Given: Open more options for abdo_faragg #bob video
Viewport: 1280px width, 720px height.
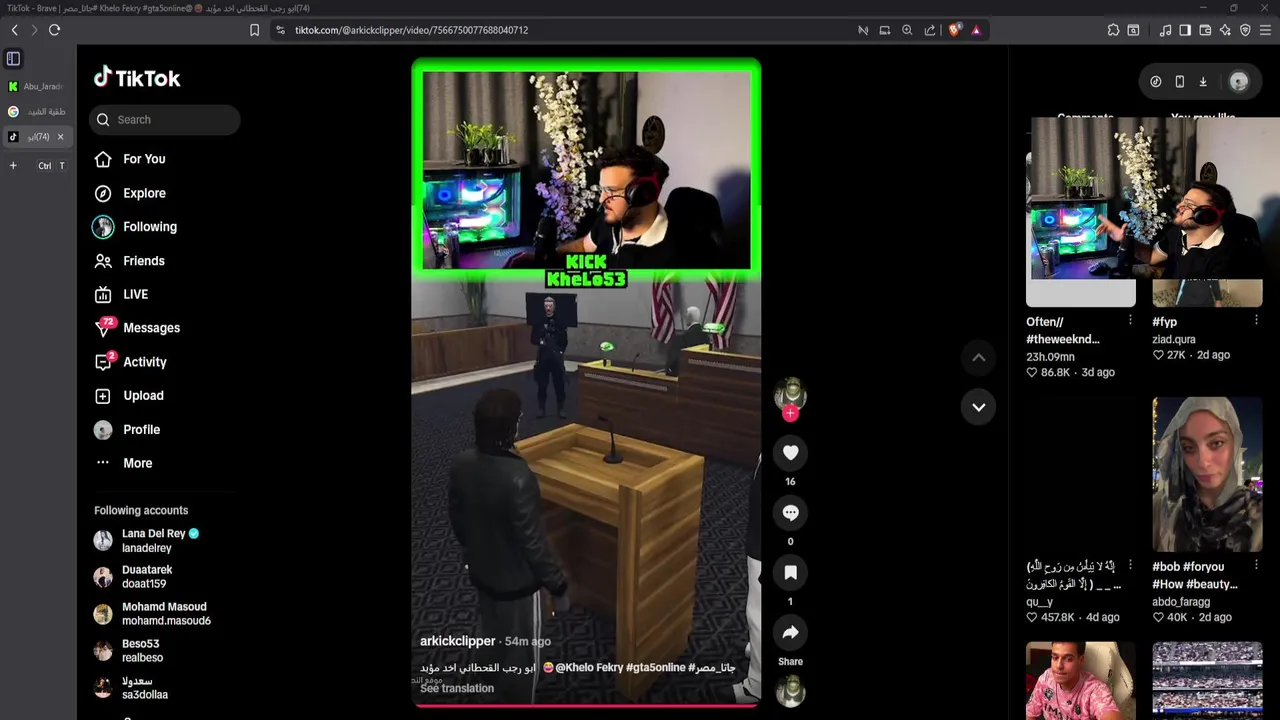Looking at the screenshot, I should tap(1256, 565).
